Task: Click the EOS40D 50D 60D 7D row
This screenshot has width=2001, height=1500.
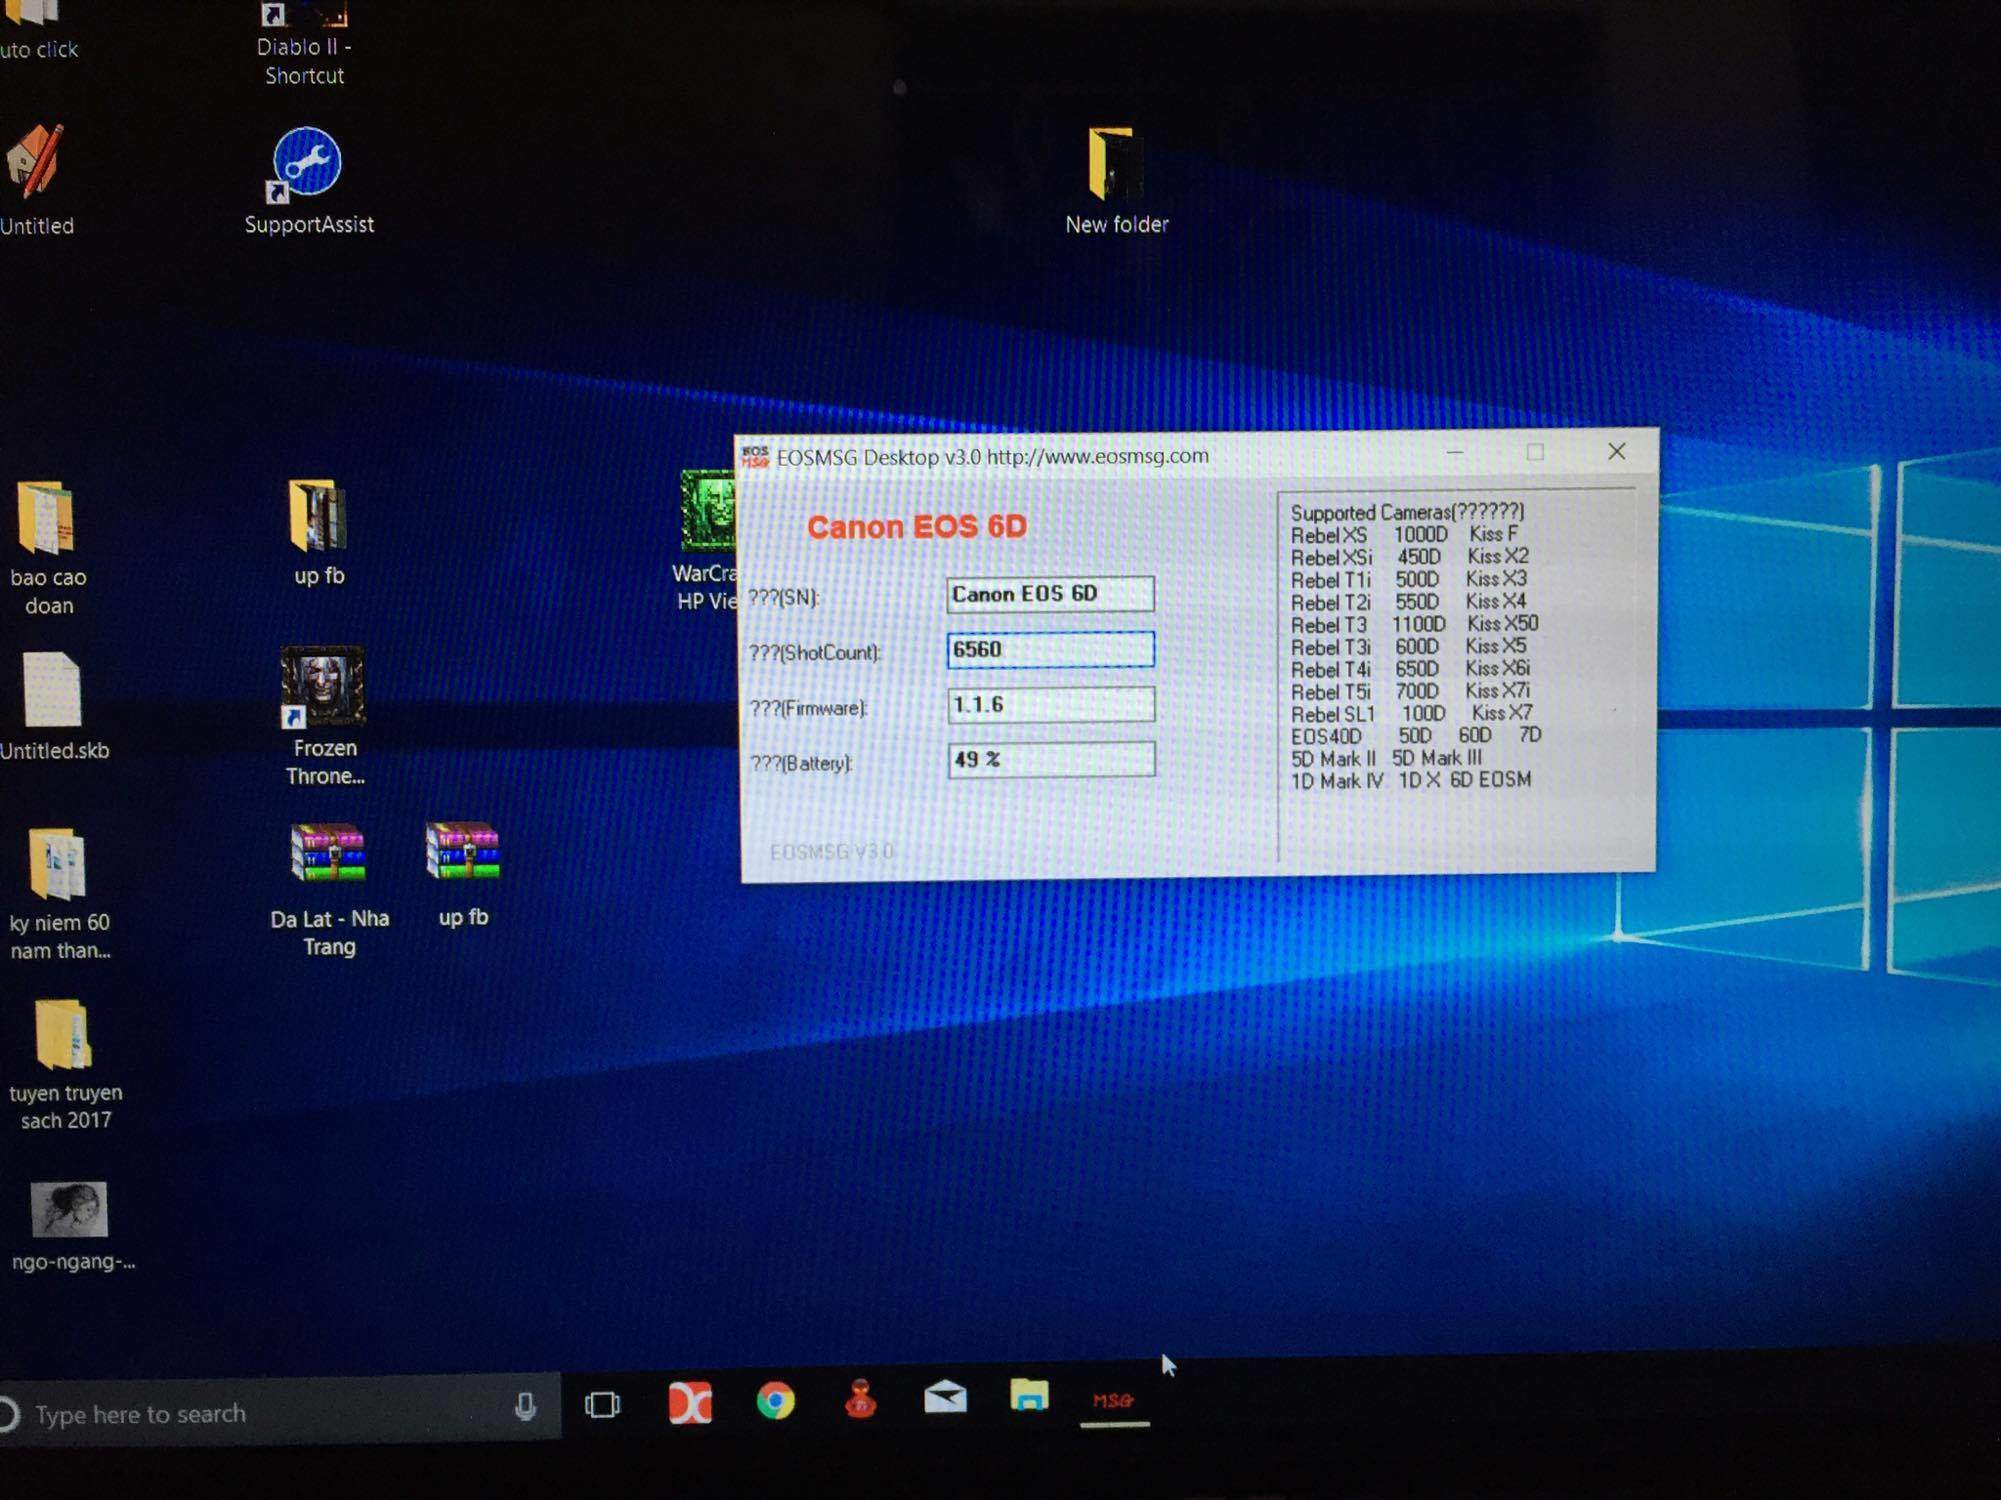Action: pos(1416,736)
